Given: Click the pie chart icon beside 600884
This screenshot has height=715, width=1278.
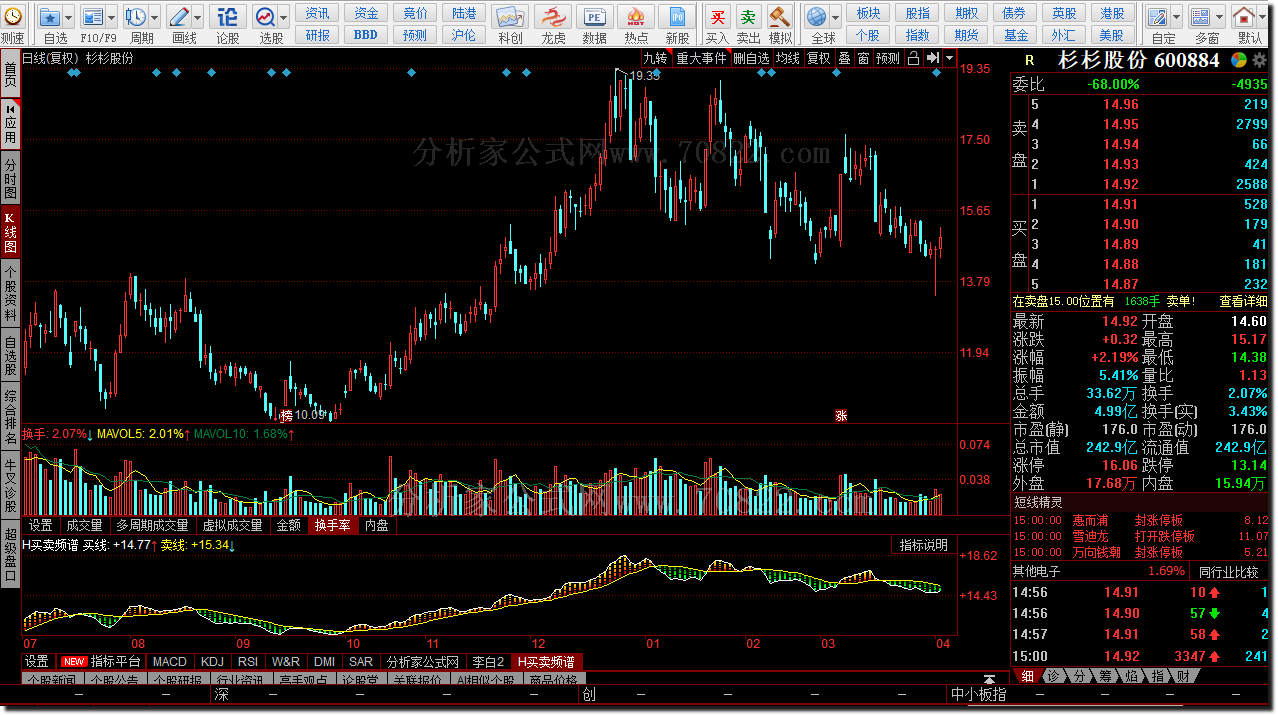Looking at the screenshot, I should coord(1238,60).
